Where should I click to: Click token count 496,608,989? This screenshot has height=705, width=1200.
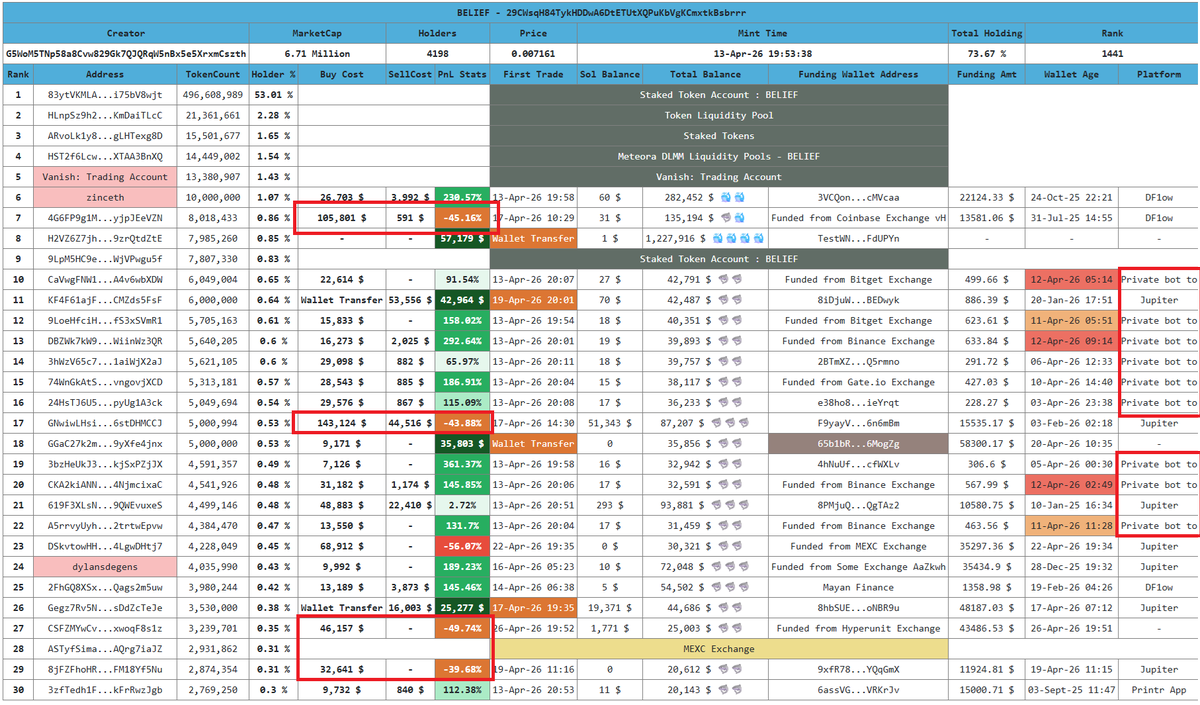click(213, 95)
